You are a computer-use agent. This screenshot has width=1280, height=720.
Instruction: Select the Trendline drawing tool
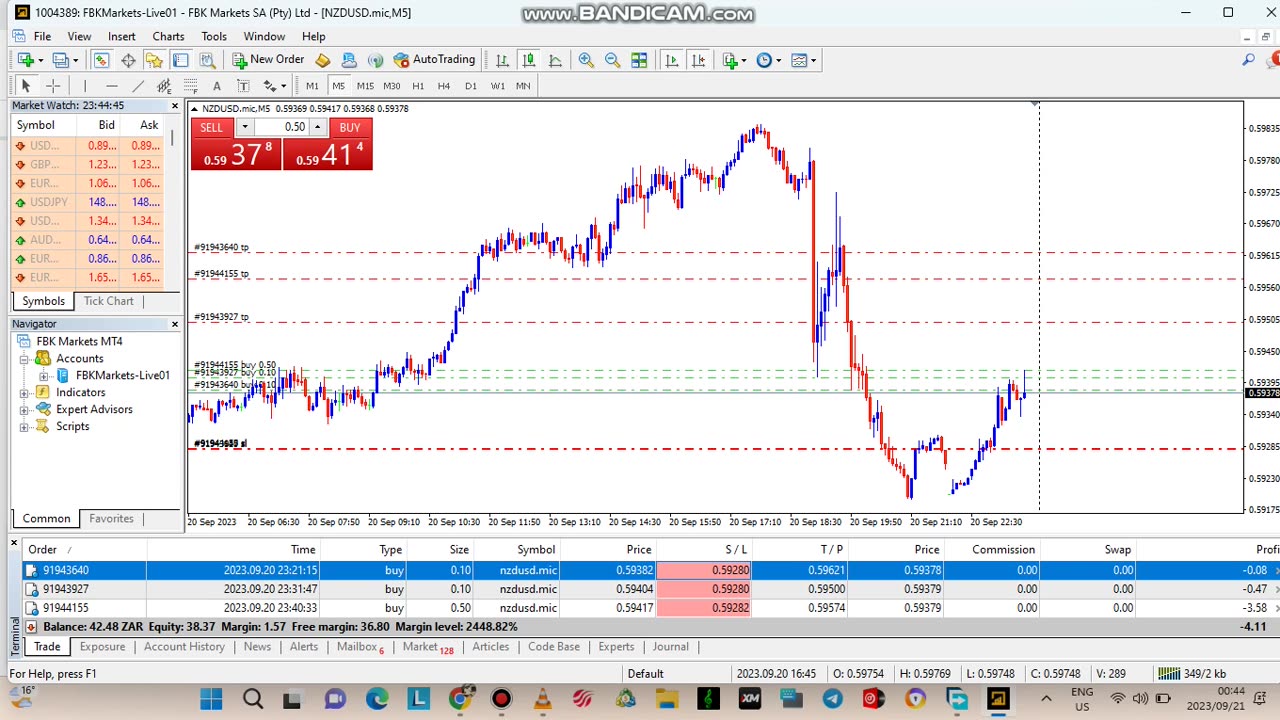click(x=138, y=86)
